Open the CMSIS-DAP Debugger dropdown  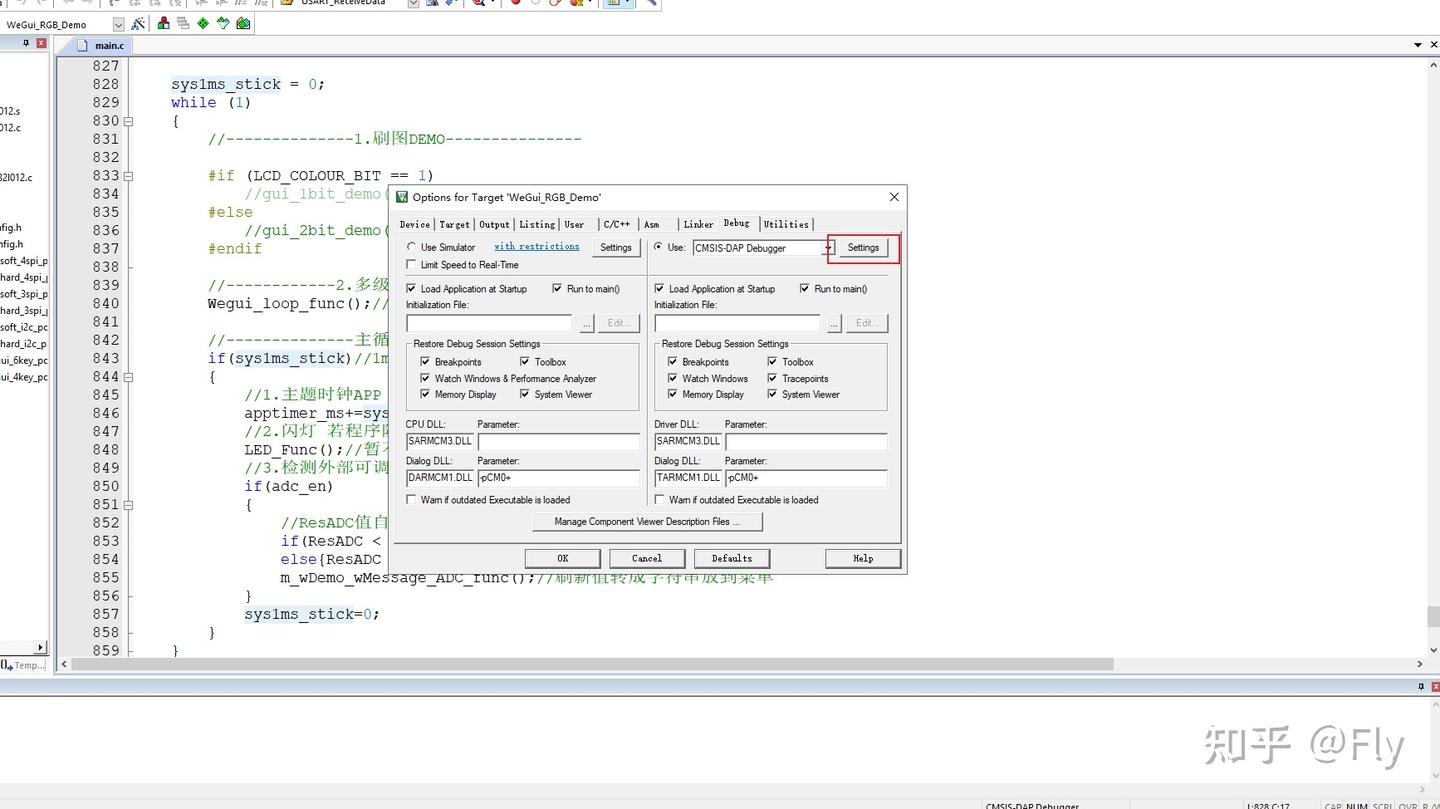[828, 248]
